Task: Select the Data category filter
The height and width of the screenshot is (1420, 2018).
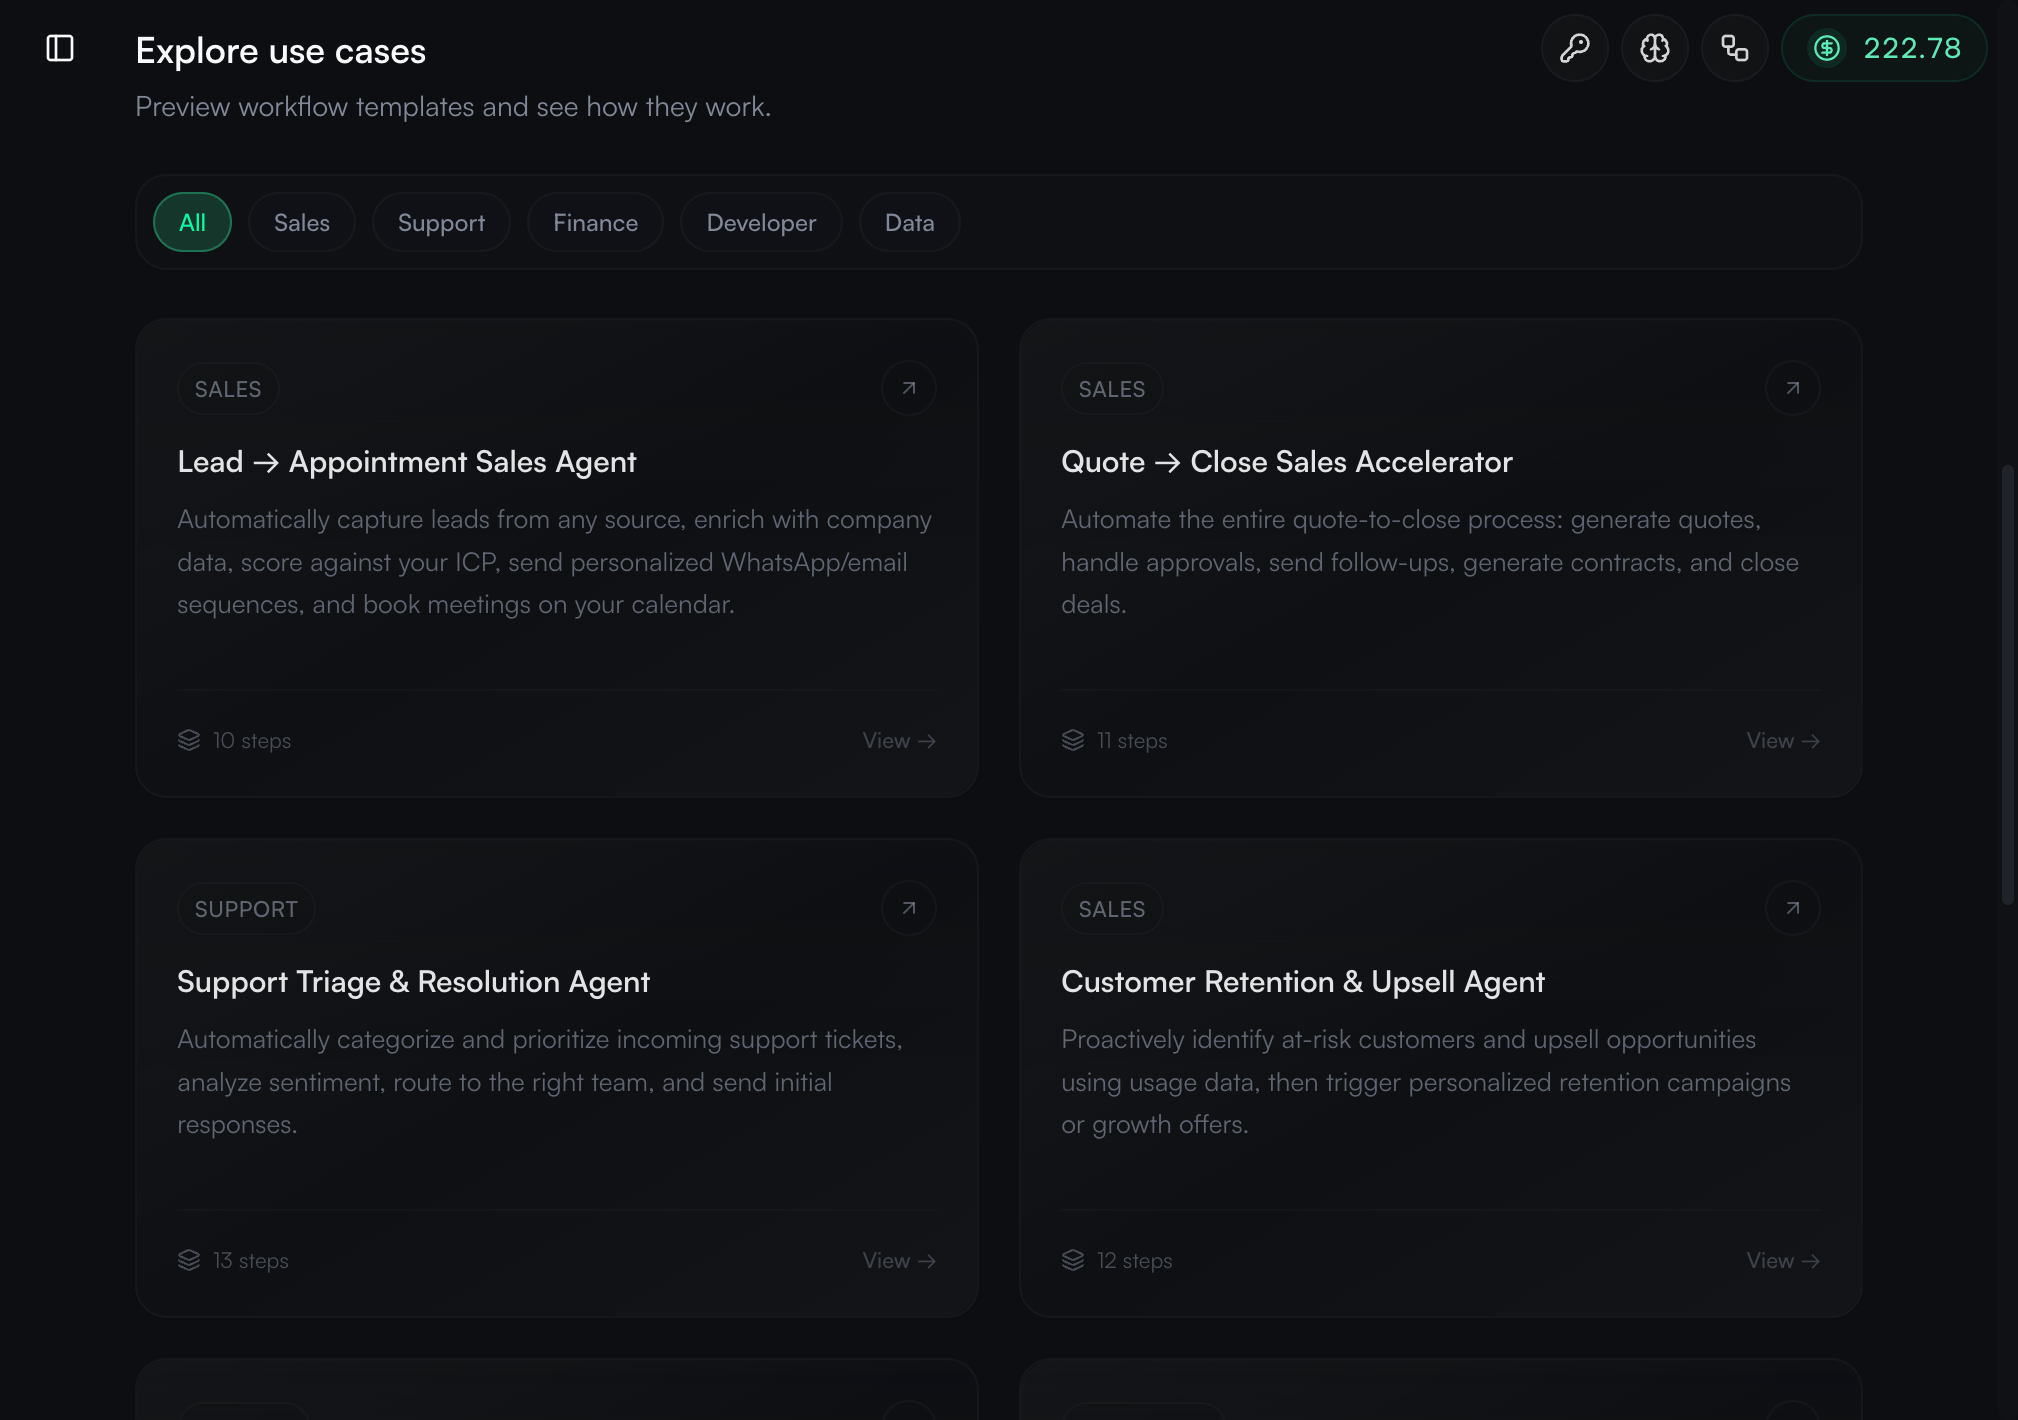Action: point(909,222)
